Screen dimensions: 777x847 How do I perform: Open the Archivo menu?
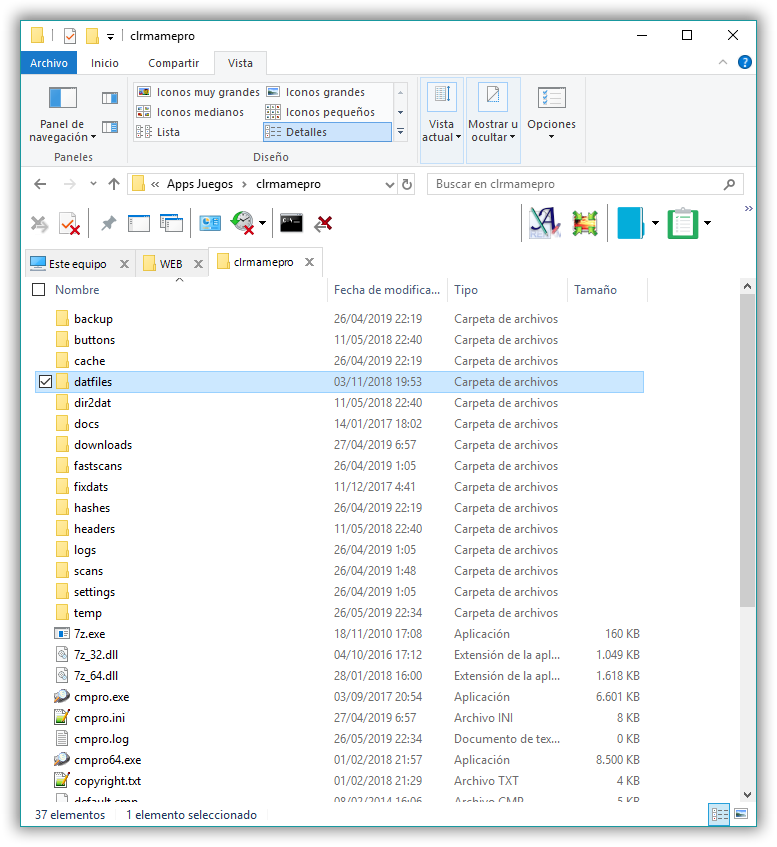(x=49, y=63)
